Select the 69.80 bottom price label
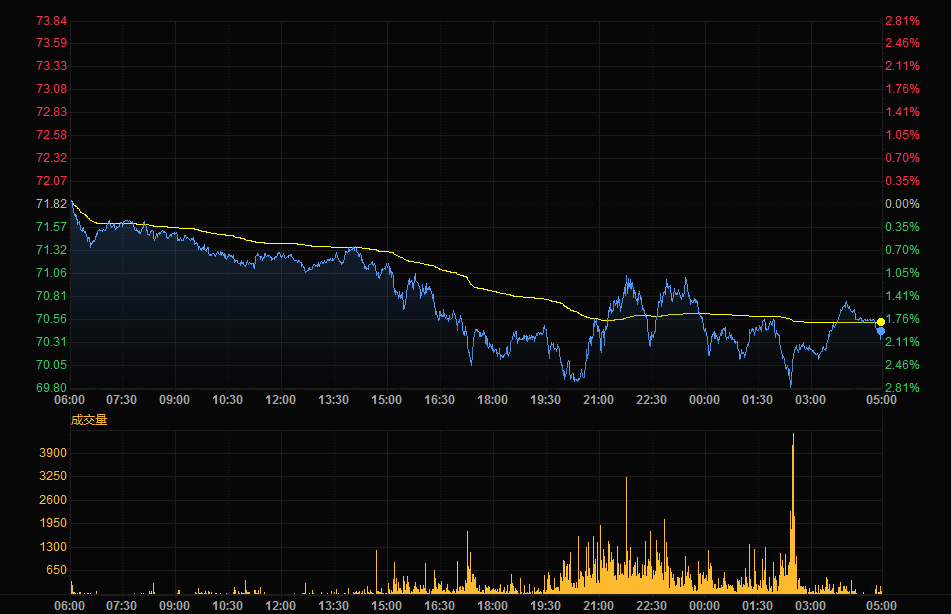 (51, 388)
